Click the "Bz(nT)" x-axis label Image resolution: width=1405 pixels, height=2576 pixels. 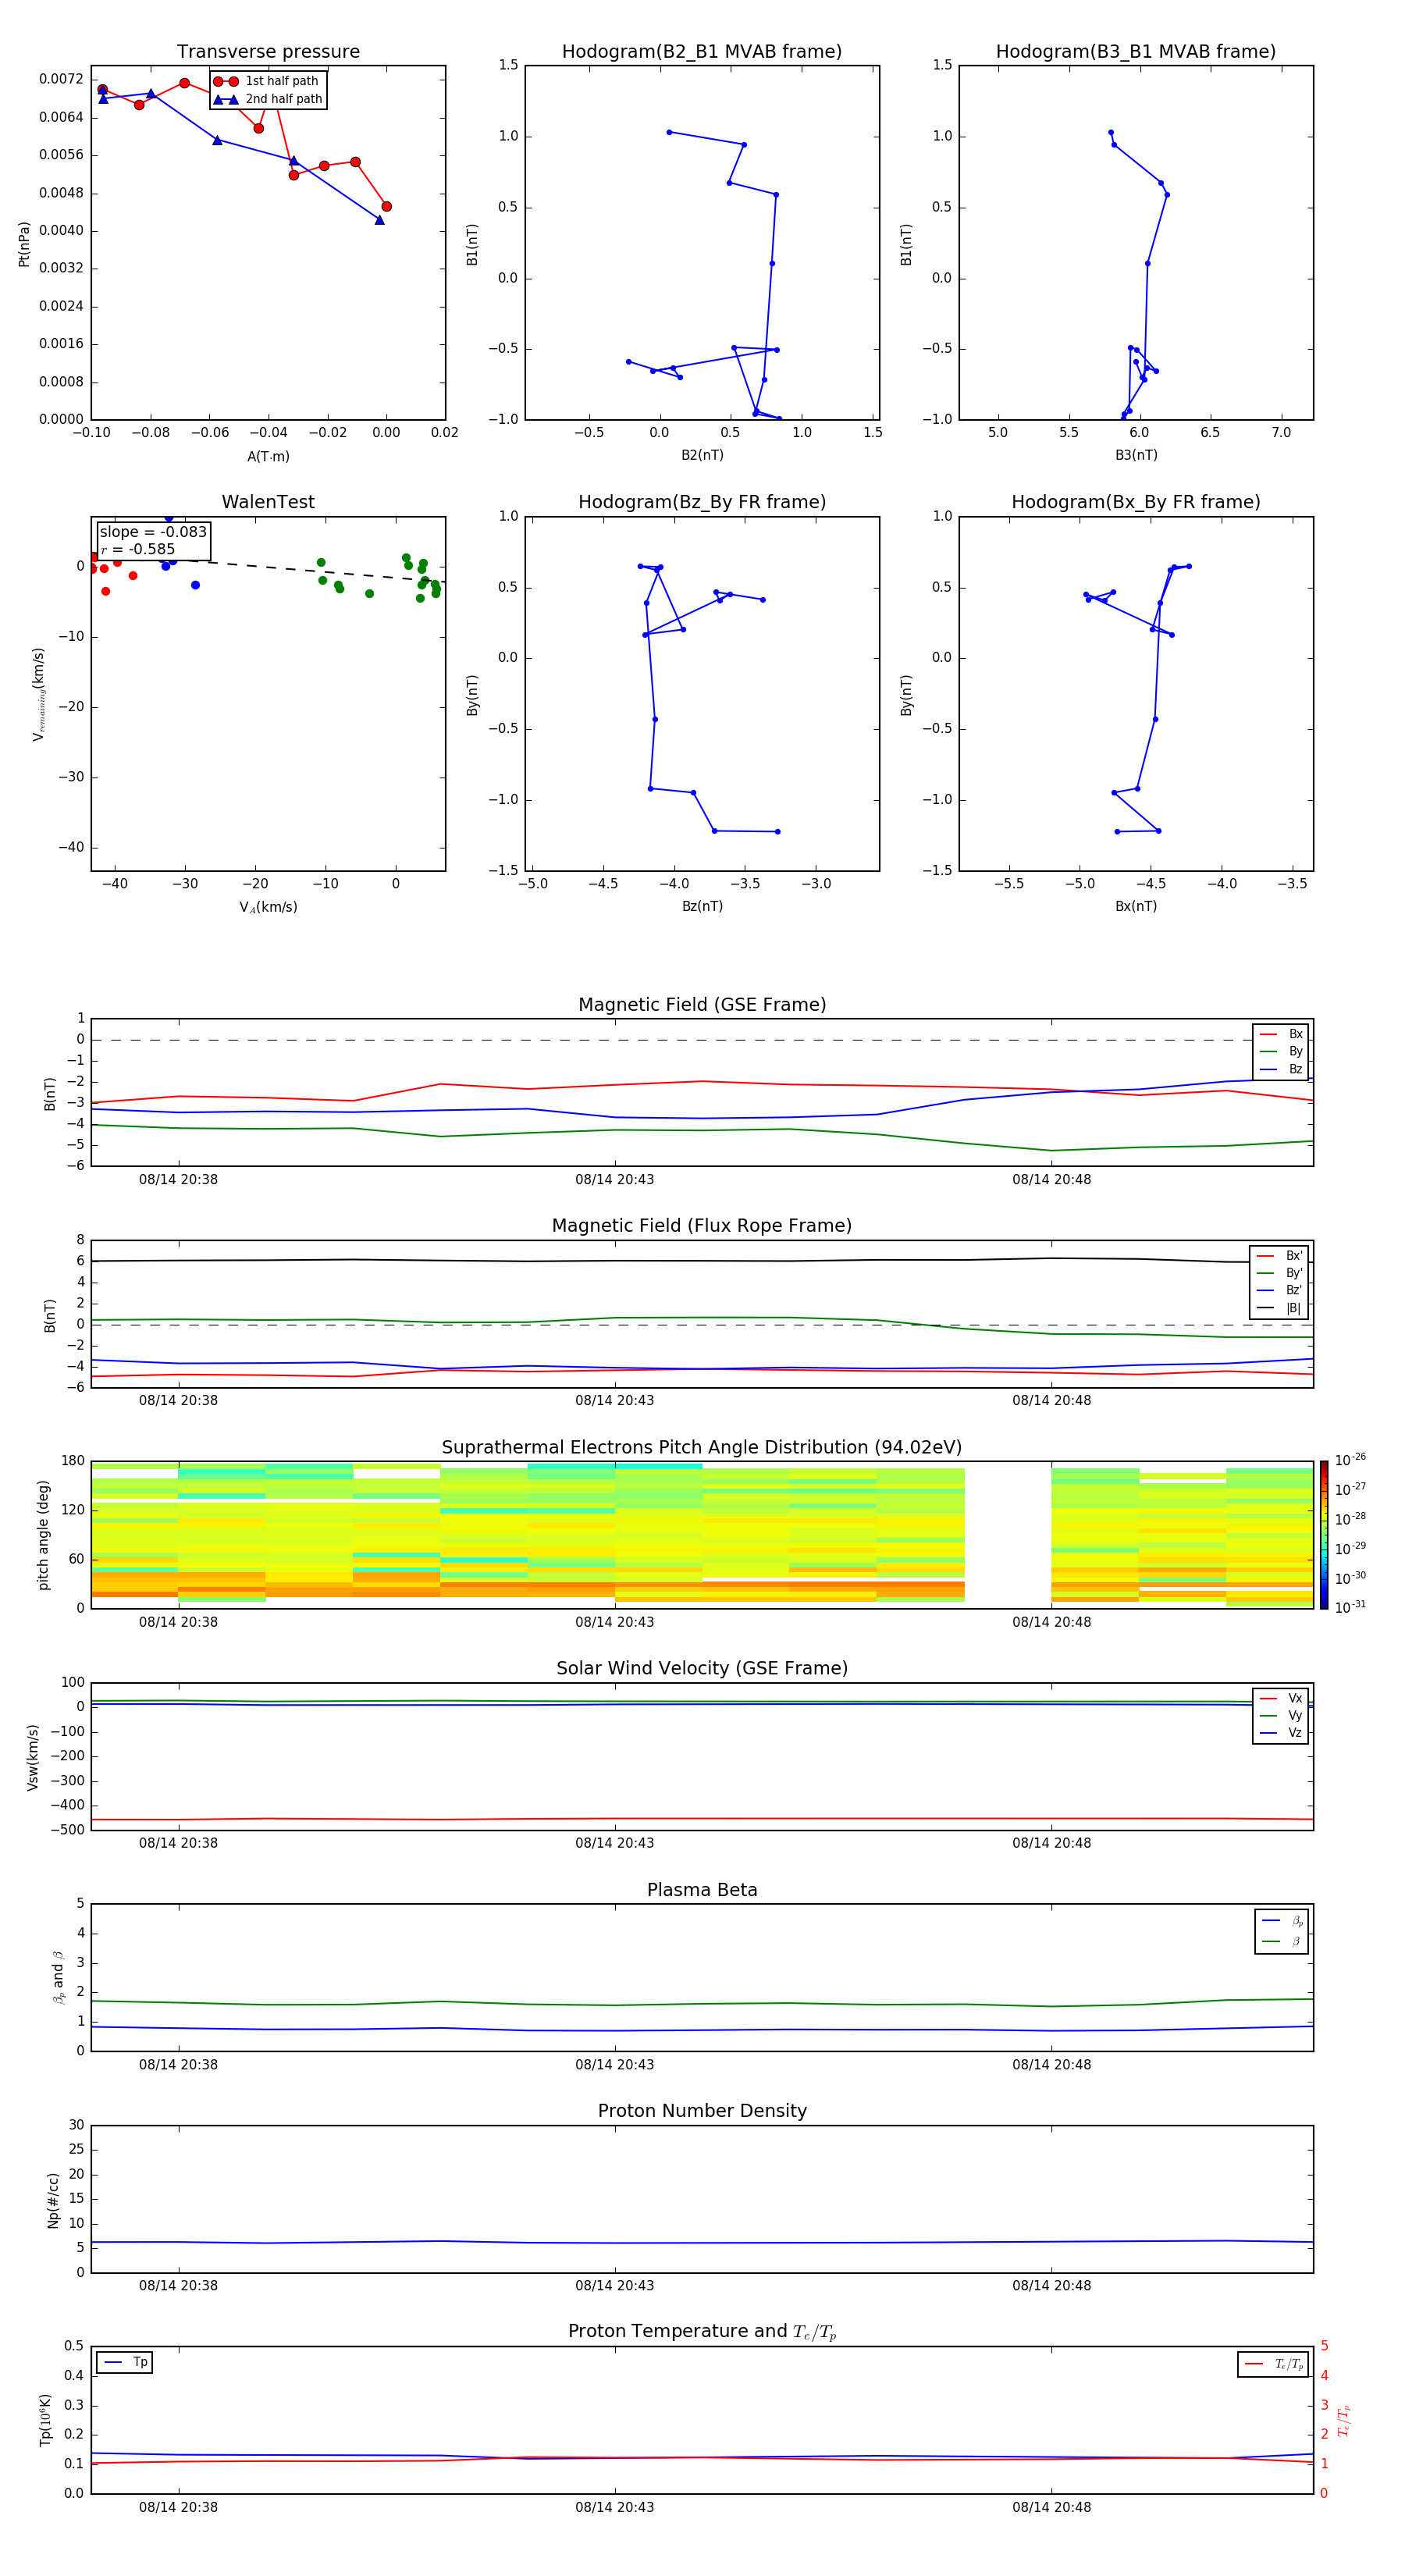pos(702,906)
